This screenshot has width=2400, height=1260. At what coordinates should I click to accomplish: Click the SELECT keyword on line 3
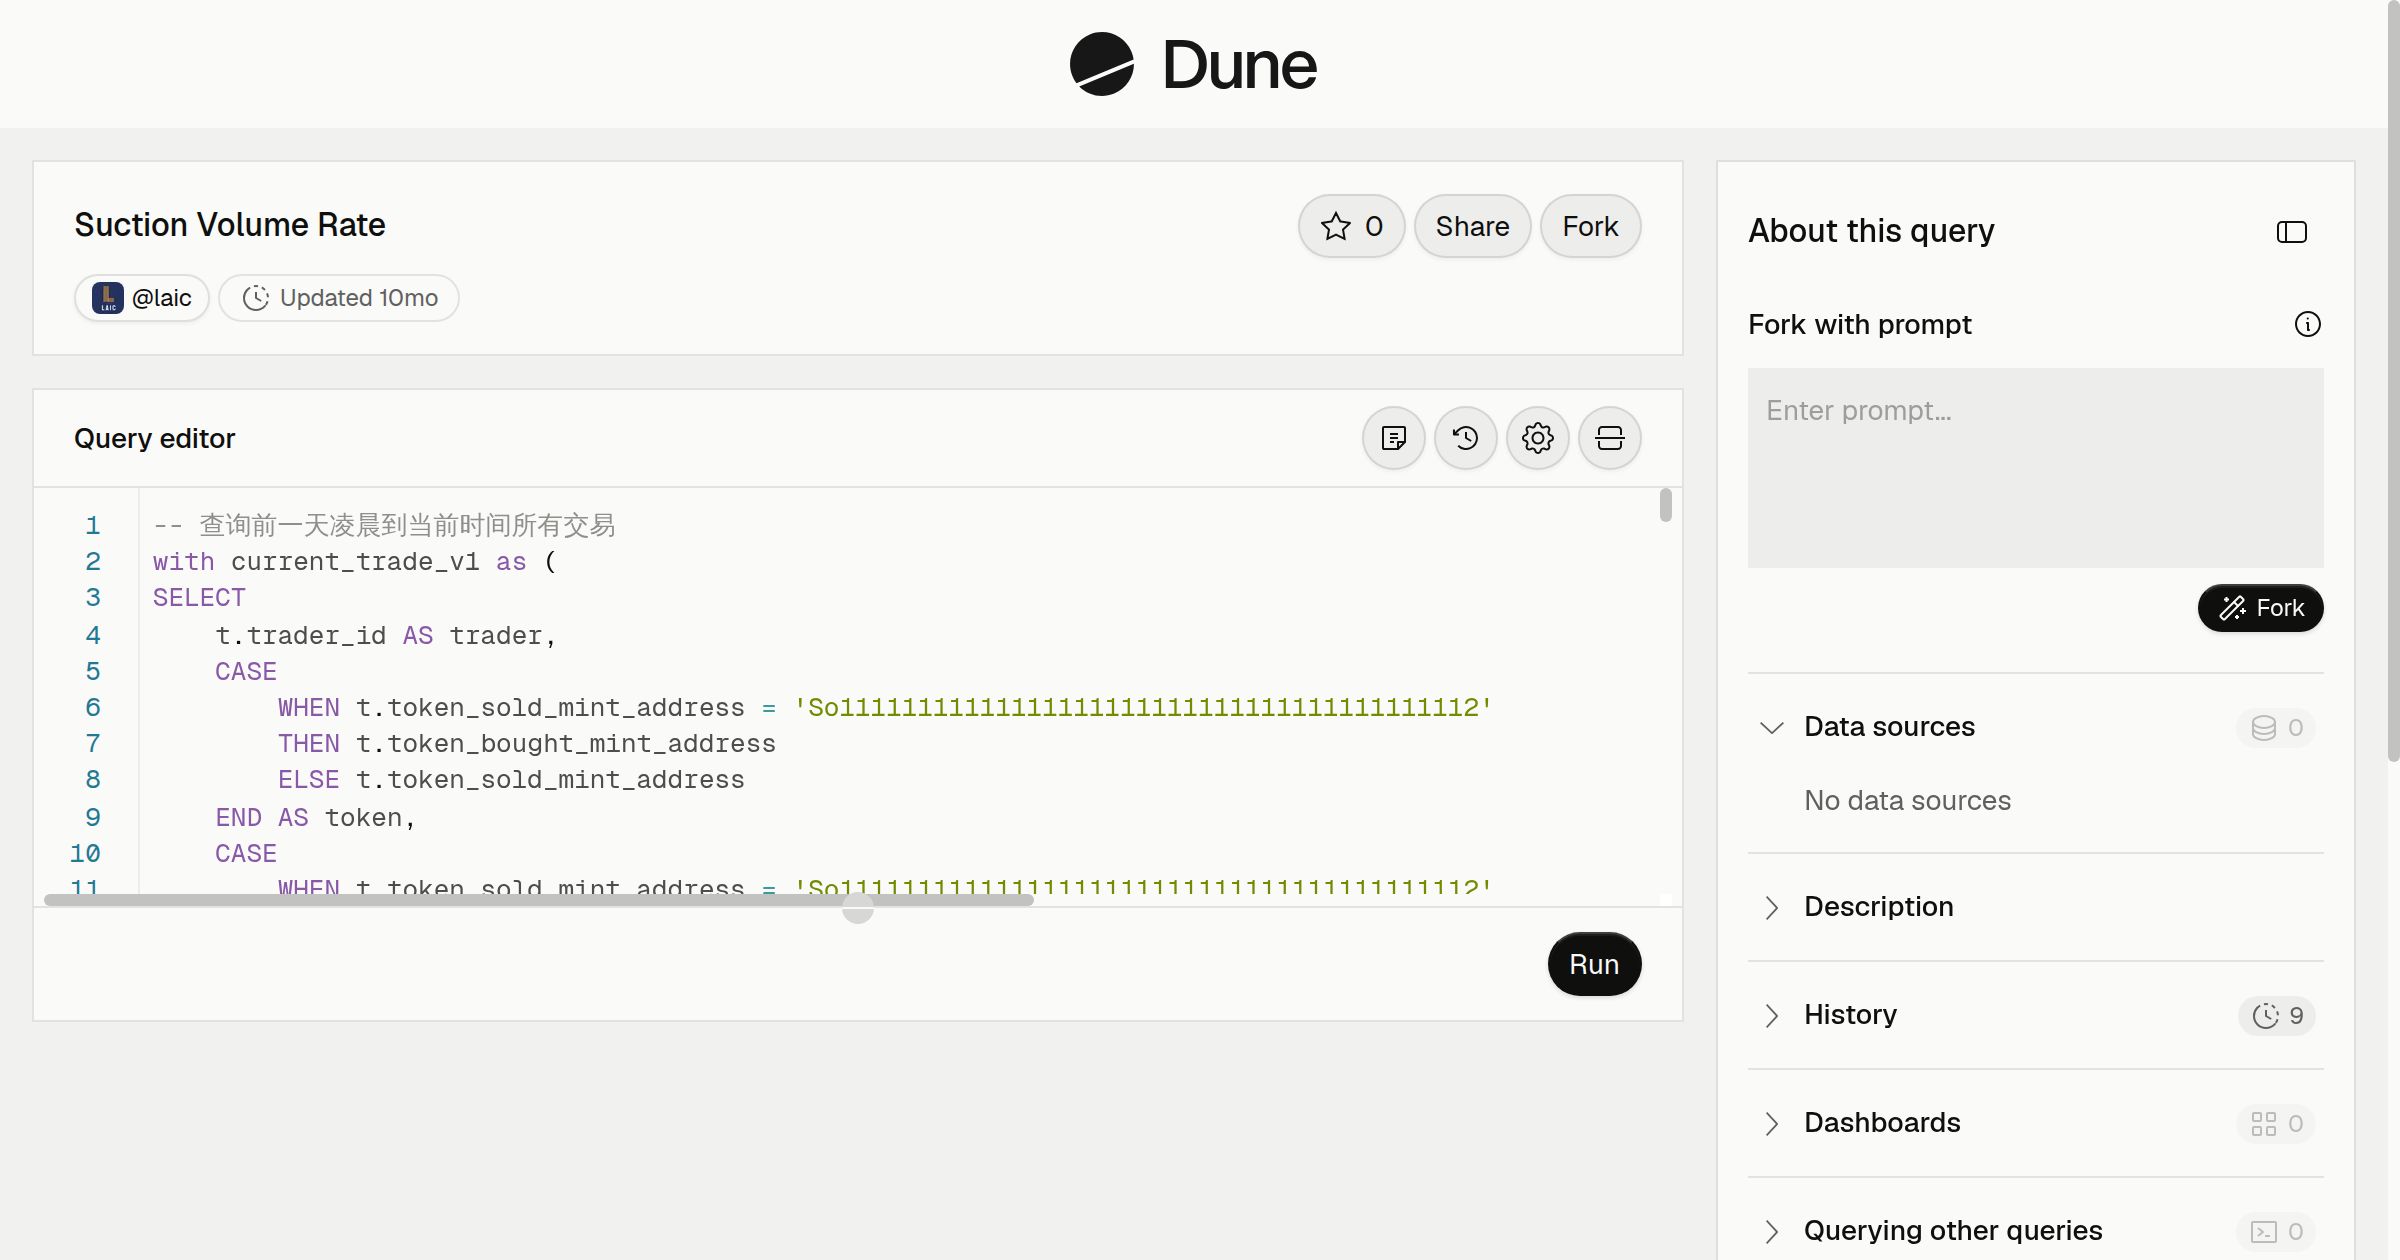tap(199, 598)
